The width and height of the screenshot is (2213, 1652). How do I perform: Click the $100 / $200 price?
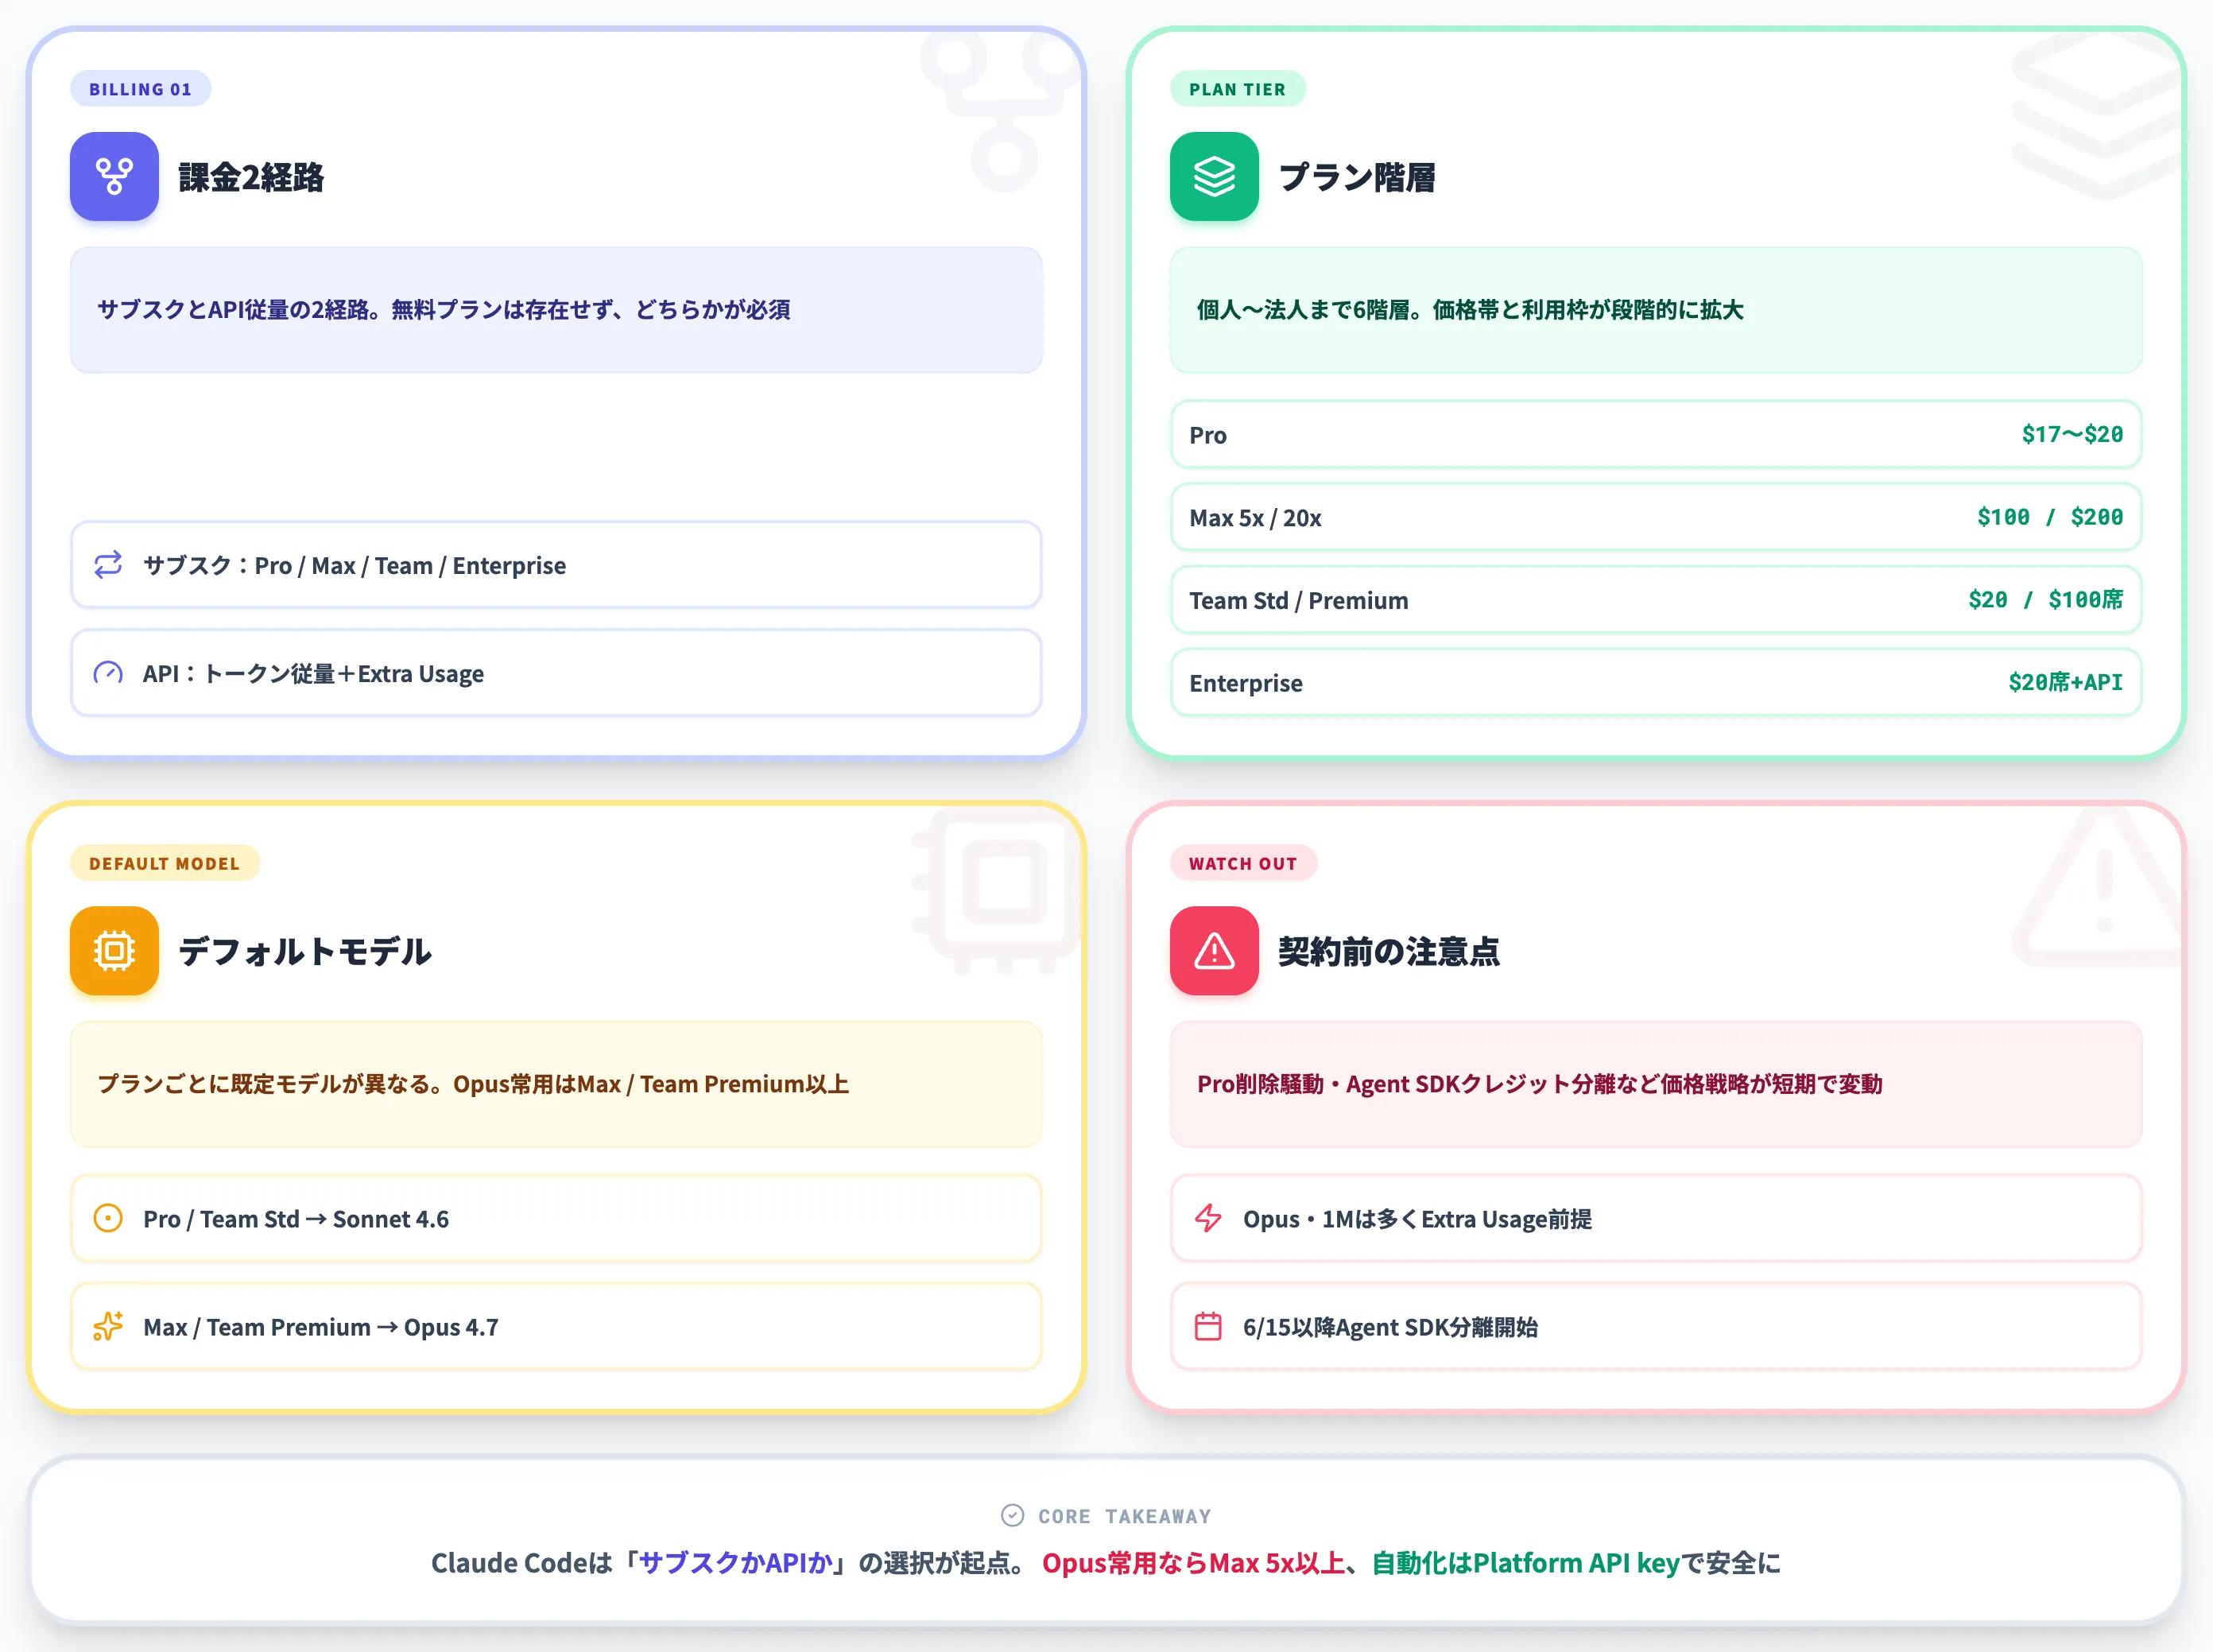point(2050,517)
